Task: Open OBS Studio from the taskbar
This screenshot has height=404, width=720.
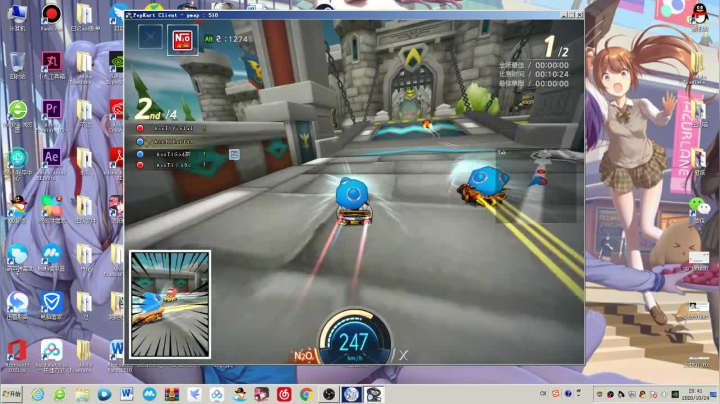Action: tap(329, 394)
